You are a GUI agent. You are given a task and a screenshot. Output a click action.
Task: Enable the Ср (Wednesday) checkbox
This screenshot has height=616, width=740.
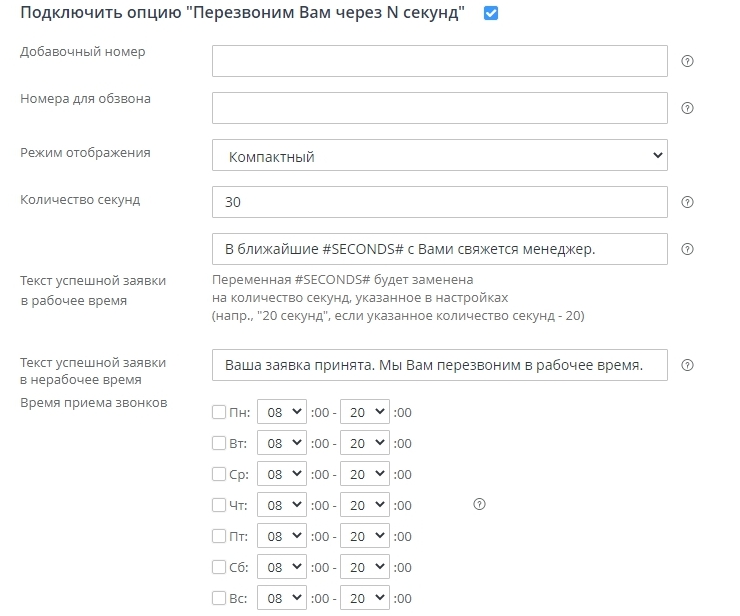(219, 474)
